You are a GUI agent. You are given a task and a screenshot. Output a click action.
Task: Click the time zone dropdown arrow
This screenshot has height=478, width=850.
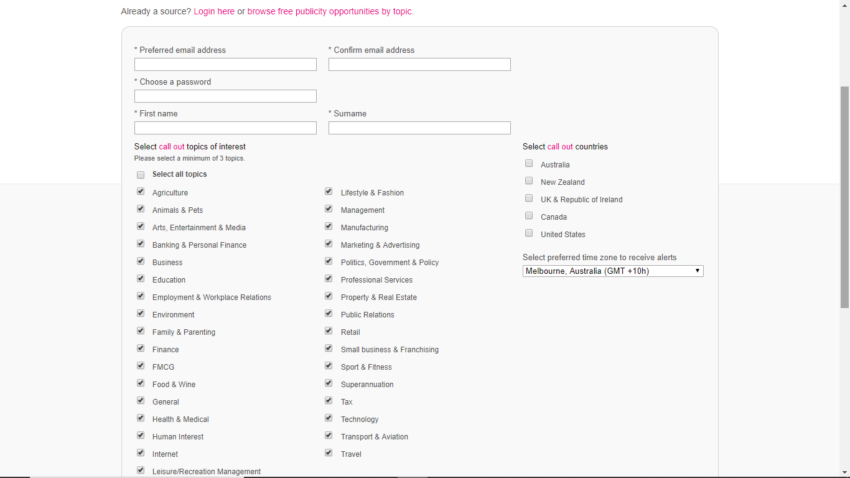[x=698, y=271]
